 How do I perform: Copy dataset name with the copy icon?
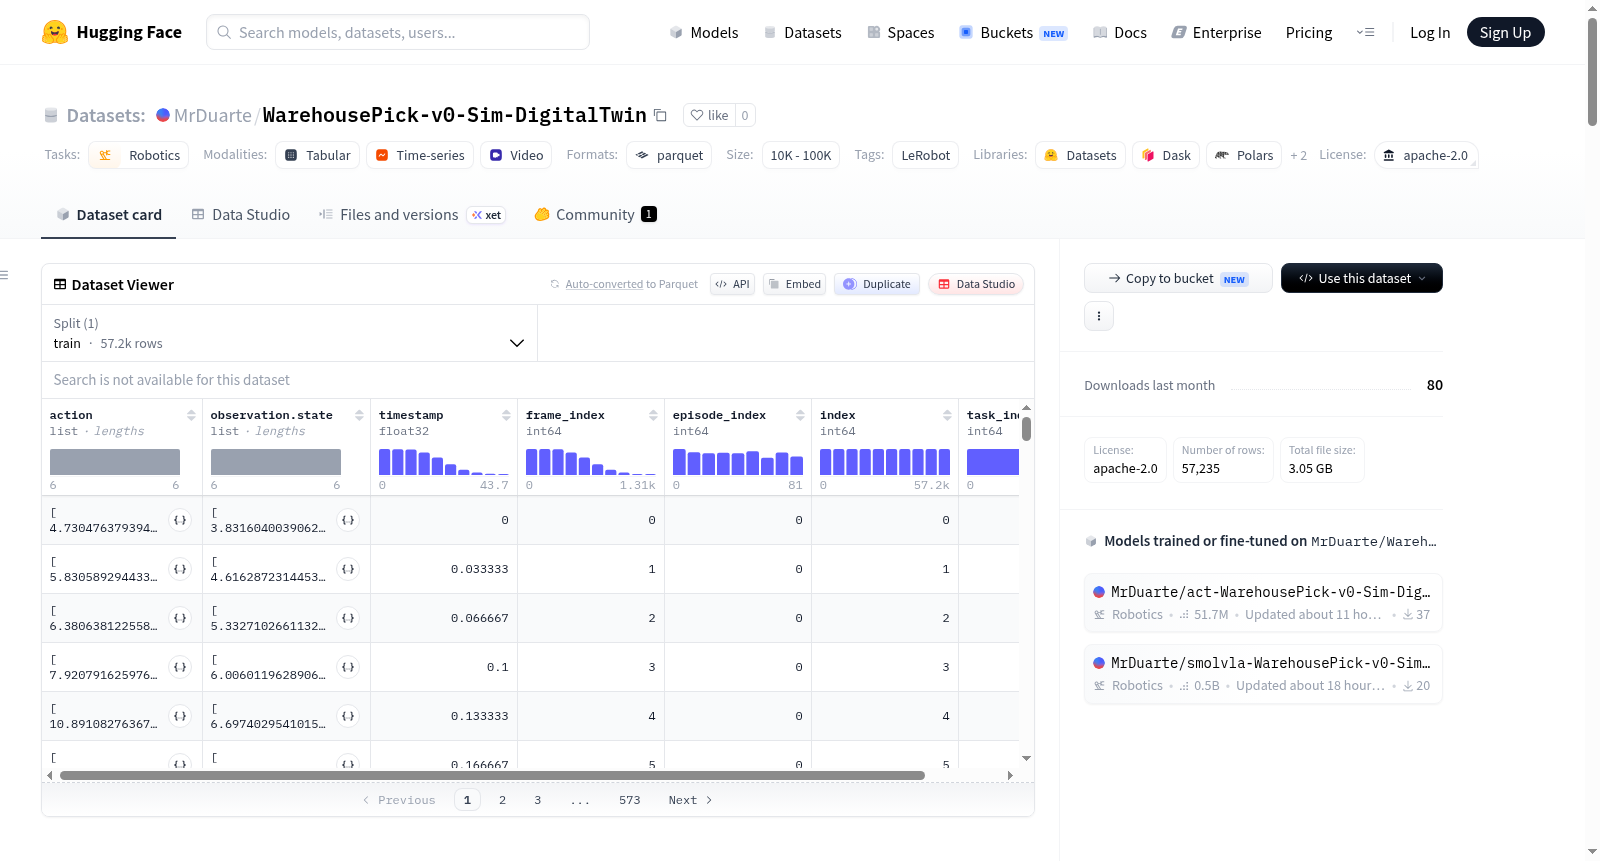(x=660, y=115)
